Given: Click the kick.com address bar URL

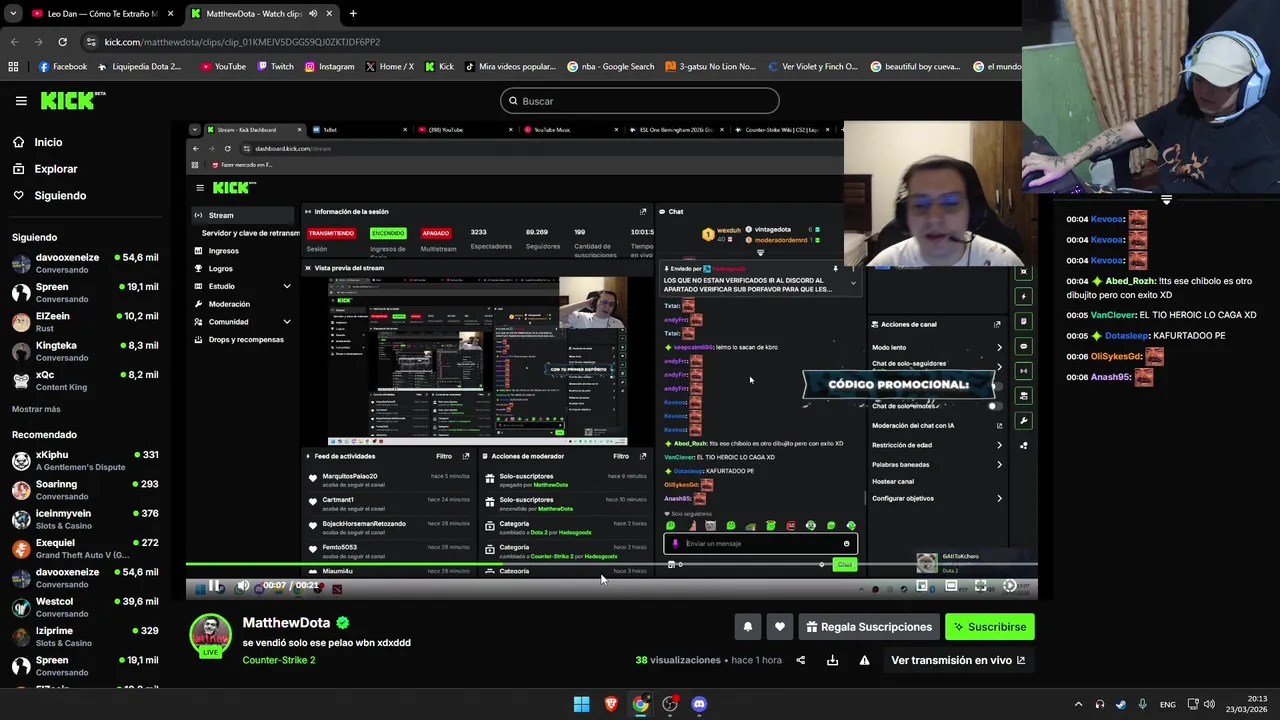Looking at the screenshot, I should pyautogui.click(x=242, y=42).
